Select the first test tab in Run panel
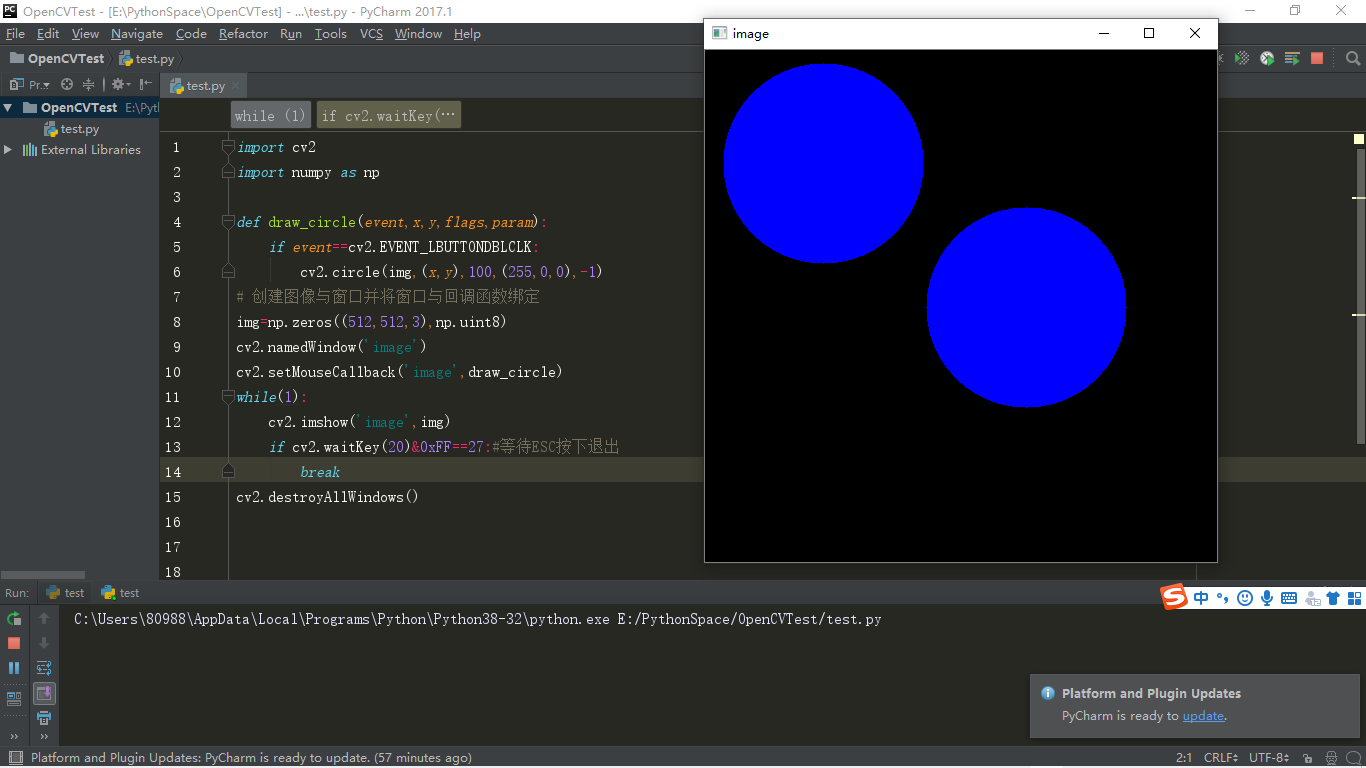This screenshot has height=768, width=1366. click(65, 593)
